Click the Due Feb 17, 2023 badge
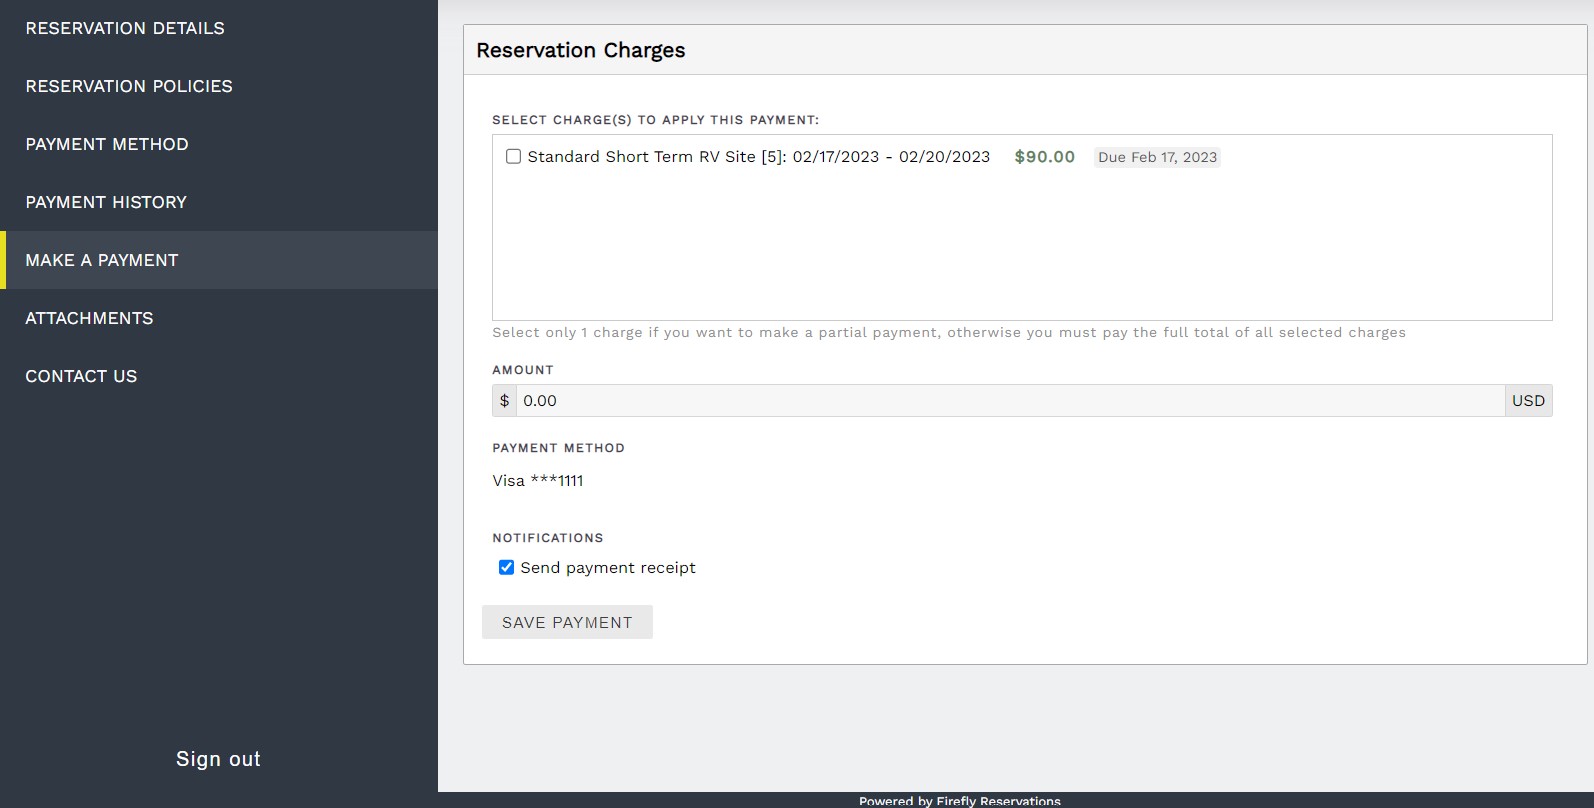Viewport: 1594px width, 808px height. coord(1157,157)
